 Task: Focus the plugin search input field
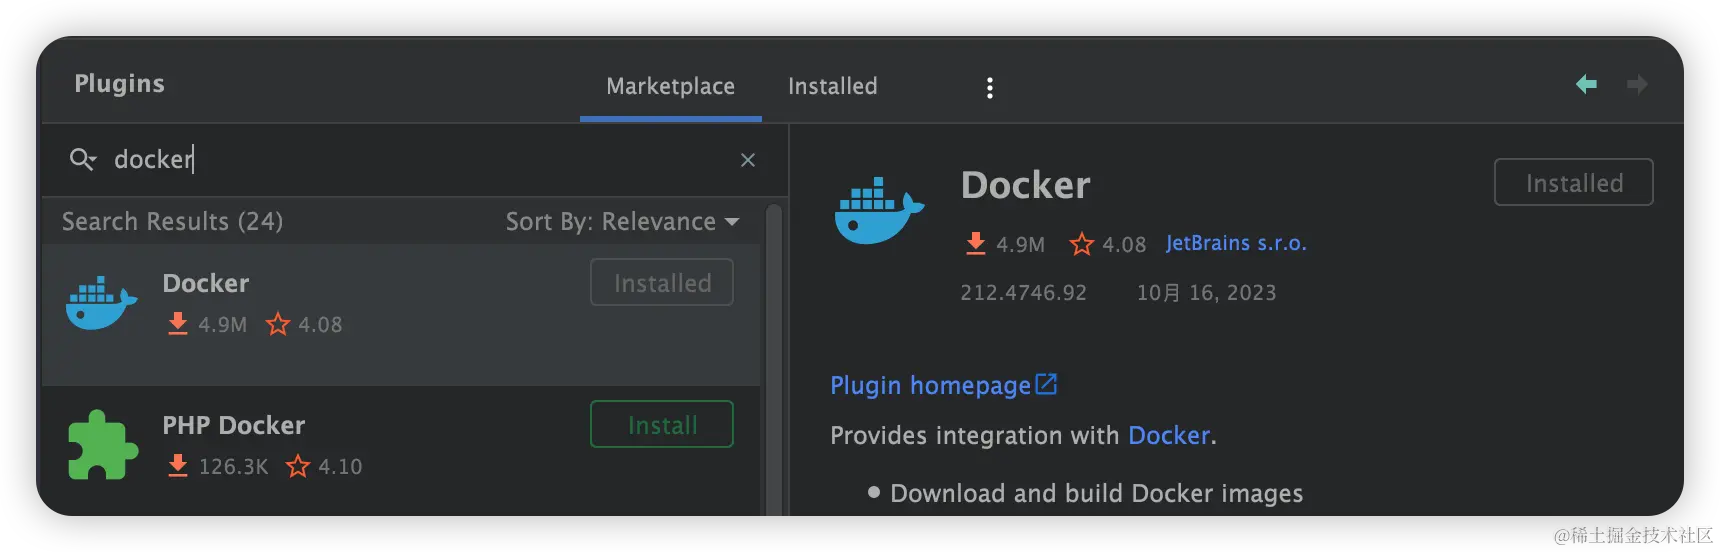(x=420, y=160)
